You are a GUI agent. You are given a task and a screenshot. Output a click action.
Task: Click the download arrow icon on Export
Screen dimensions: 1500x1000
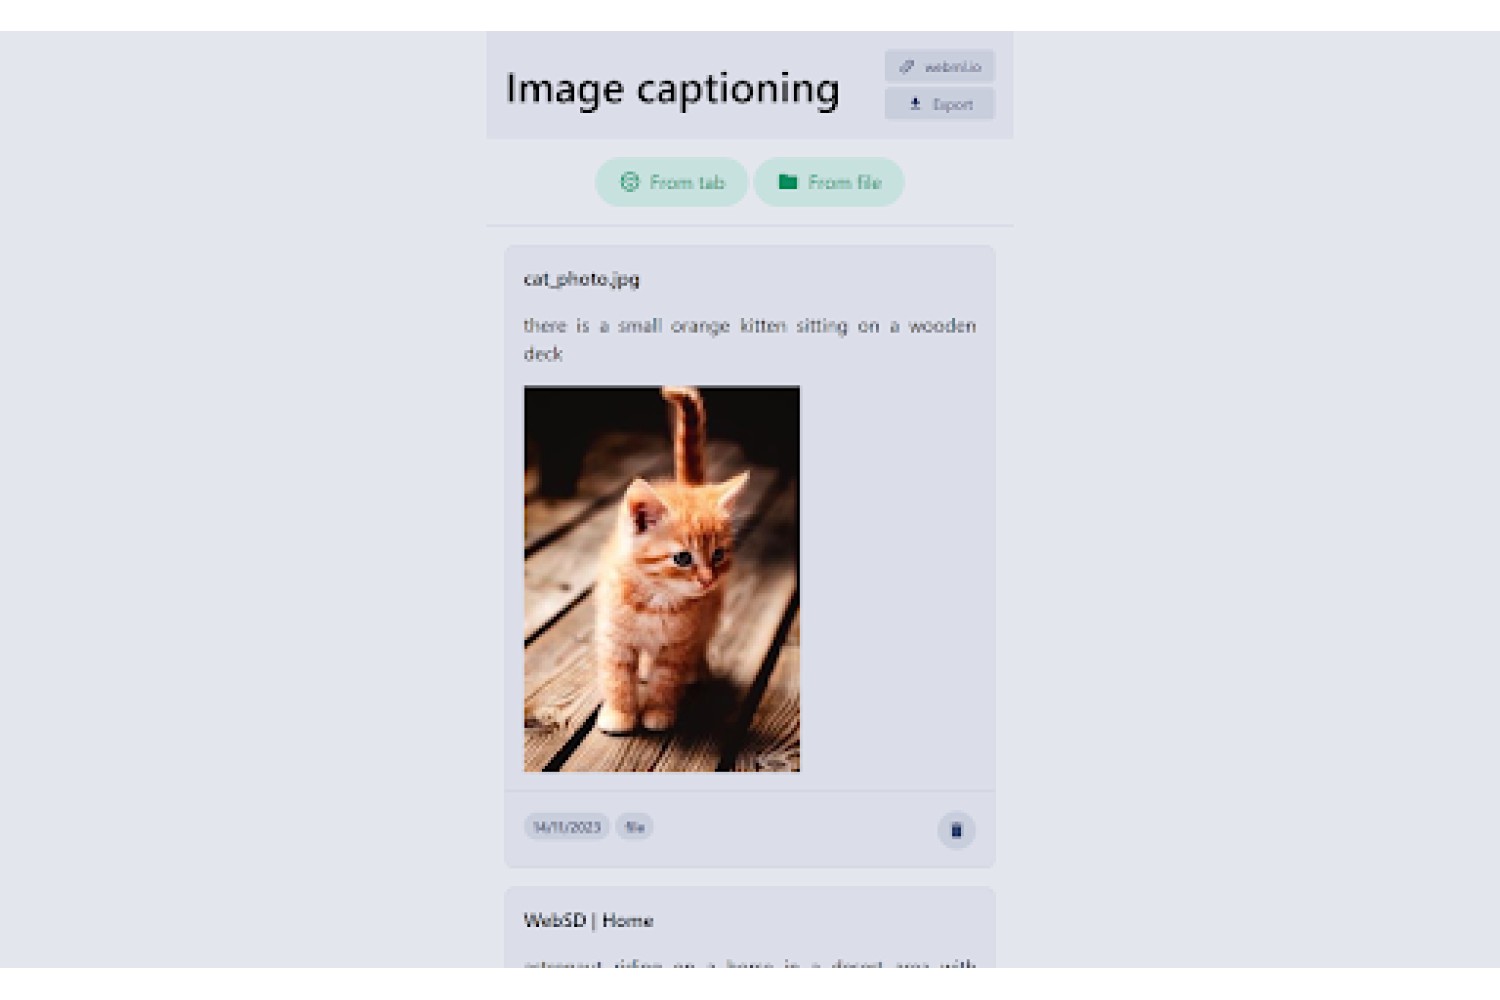click(x=915, y=104)
